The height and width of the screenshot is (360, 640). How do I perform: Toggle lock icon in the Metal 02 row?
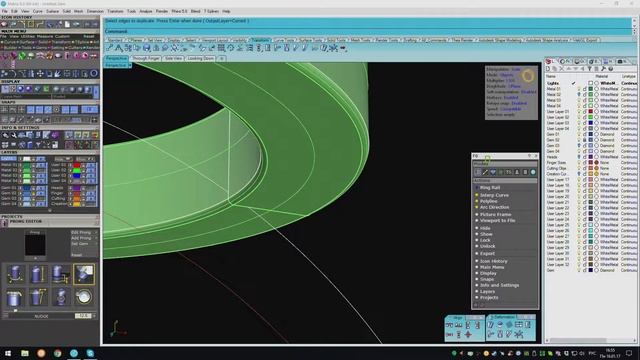click(x=584, y=94)
